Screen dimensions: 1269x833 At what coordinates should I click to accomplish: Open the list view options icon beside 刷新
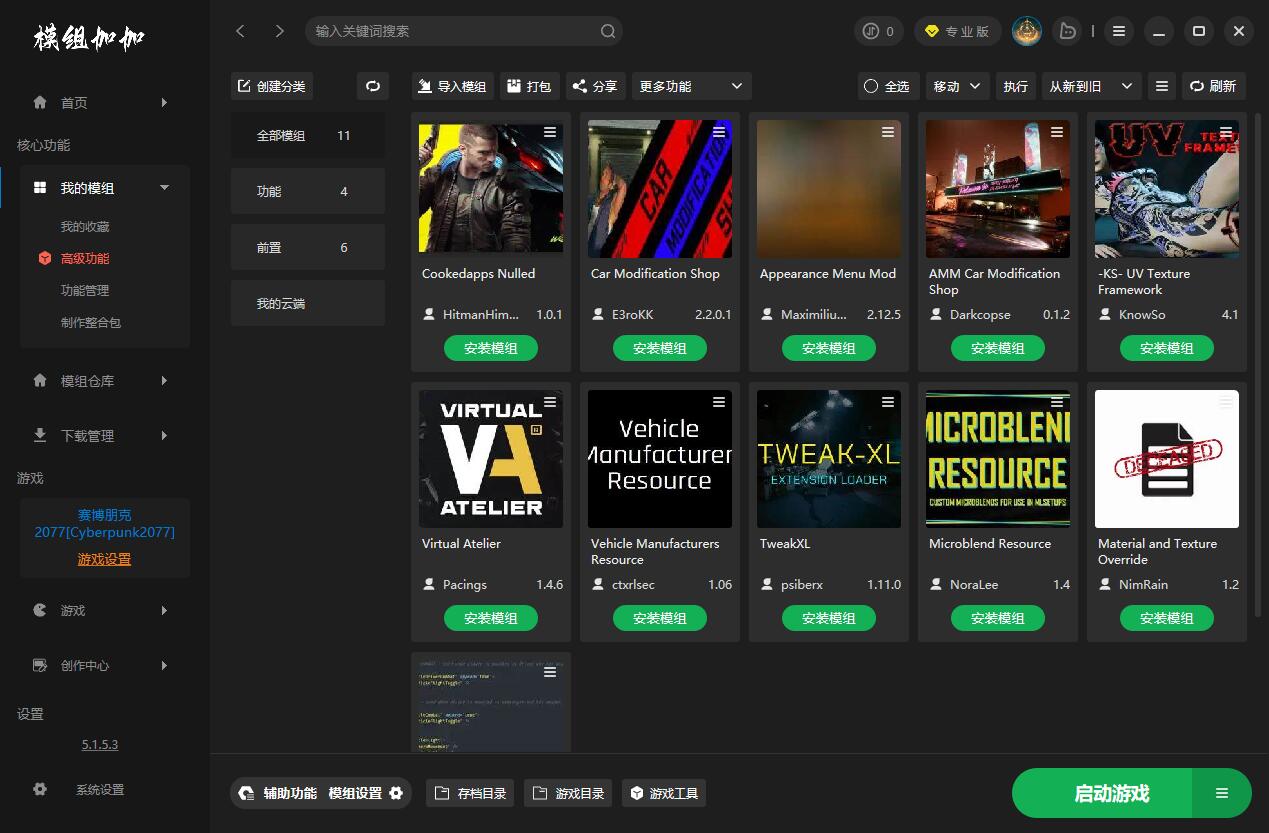(x=1161, y=86)
